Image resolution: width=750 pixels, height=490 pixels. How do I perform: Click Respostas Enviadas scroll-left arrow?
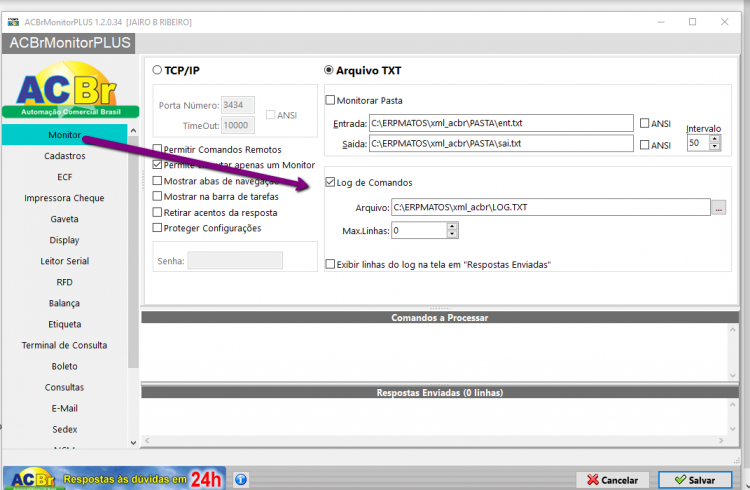(x=147, y=440)
